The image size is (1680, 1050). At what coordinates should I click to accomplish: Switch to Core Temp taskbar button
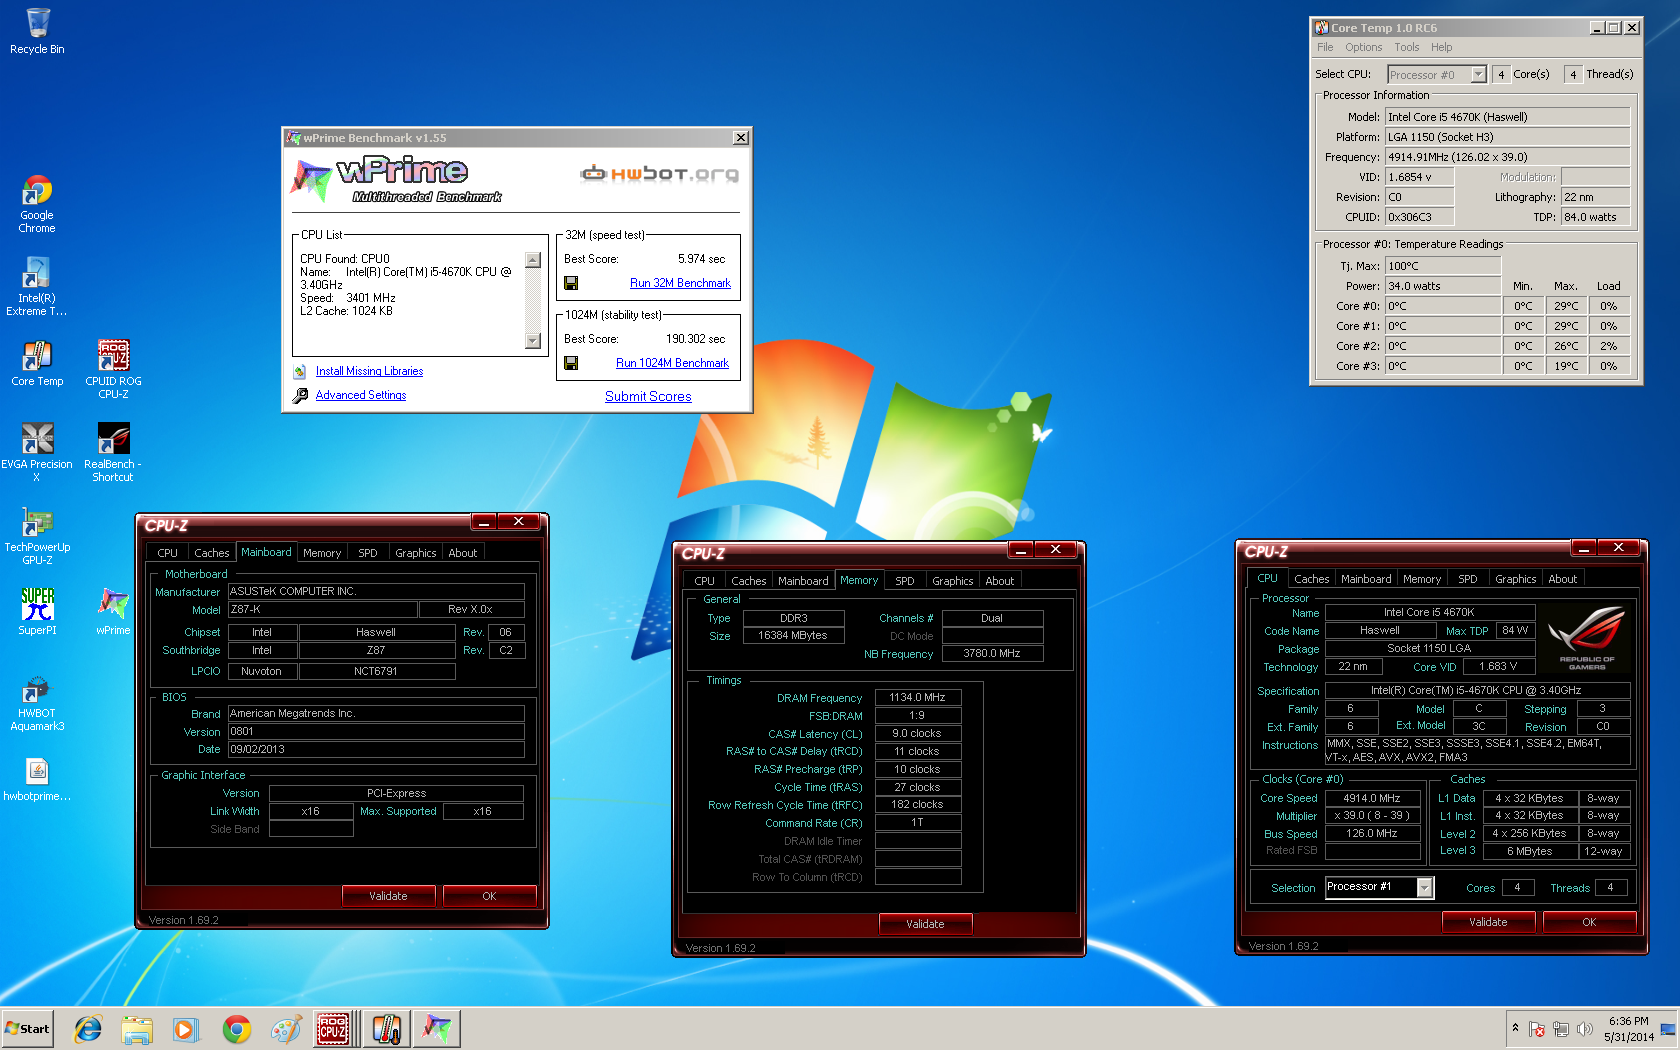(386, 1028)
